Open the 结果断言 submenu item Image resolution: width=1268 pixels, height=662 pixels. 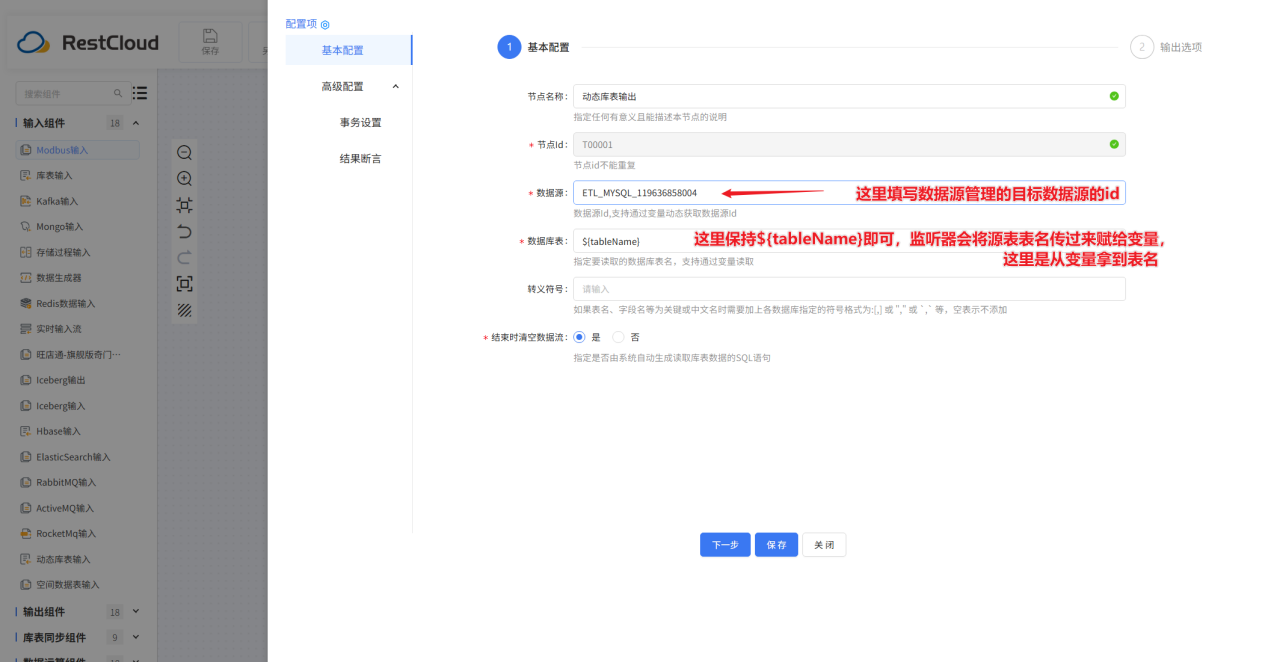click(360, 158)
